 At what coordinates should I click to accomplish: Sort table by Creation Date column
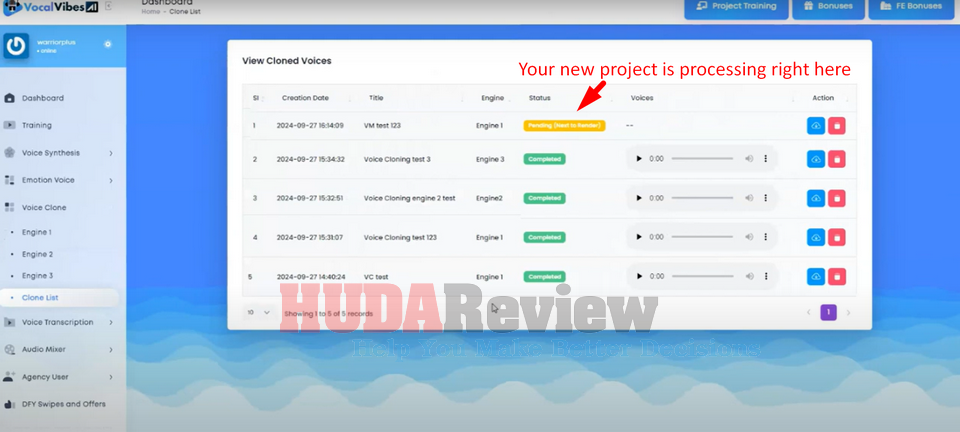(304, 98)
